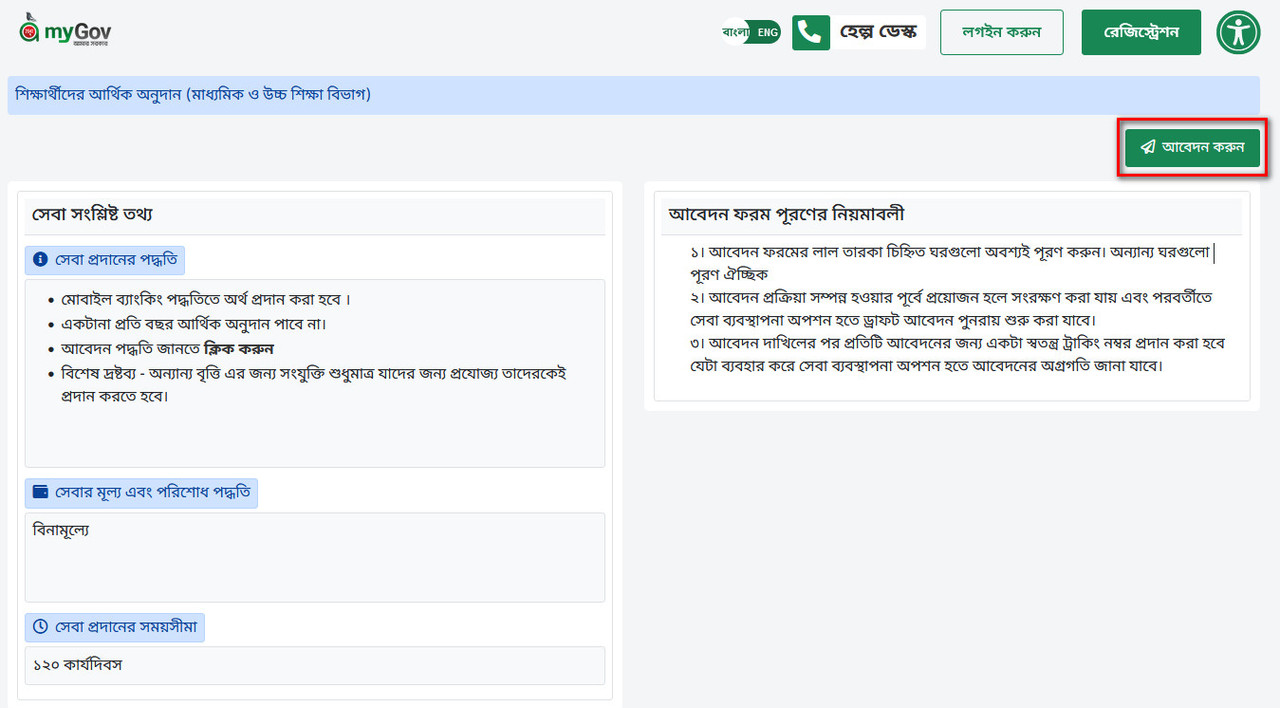Viewport: 1280px width, 708px height.
Task: Click the আবেদন ফরম পূরণের নিয়মাবলী heading
Action: (787, 215)
